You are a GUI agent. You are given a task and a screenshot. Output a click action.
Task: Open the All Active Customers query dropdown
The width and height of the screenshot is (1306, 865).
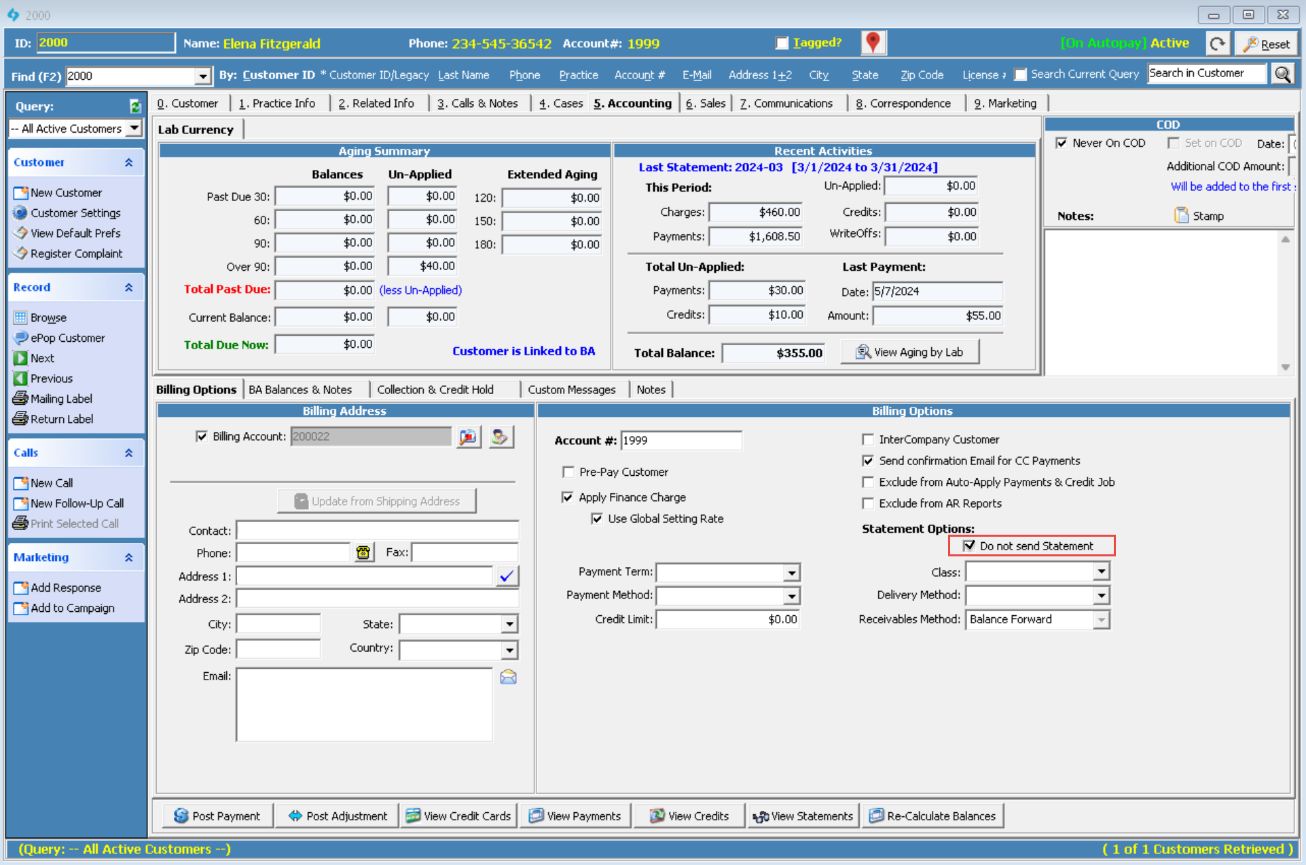click(134, 129)
